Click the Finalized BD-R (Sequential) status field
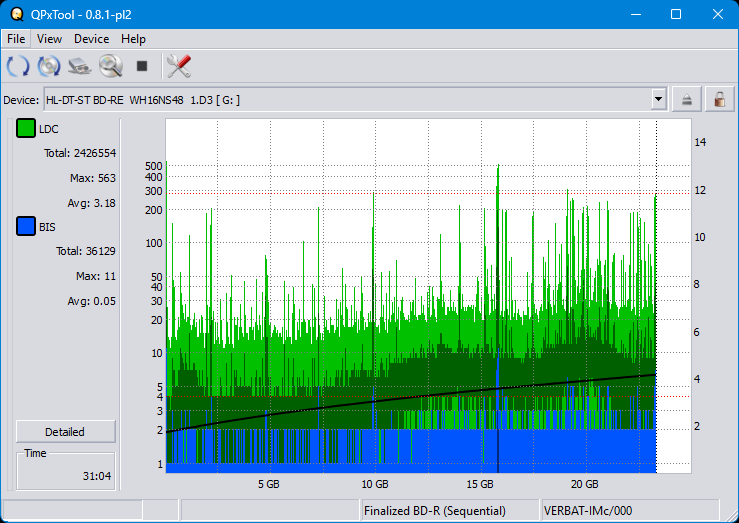Viewport: 739px width, 523px height. click(x=449, y=510)
